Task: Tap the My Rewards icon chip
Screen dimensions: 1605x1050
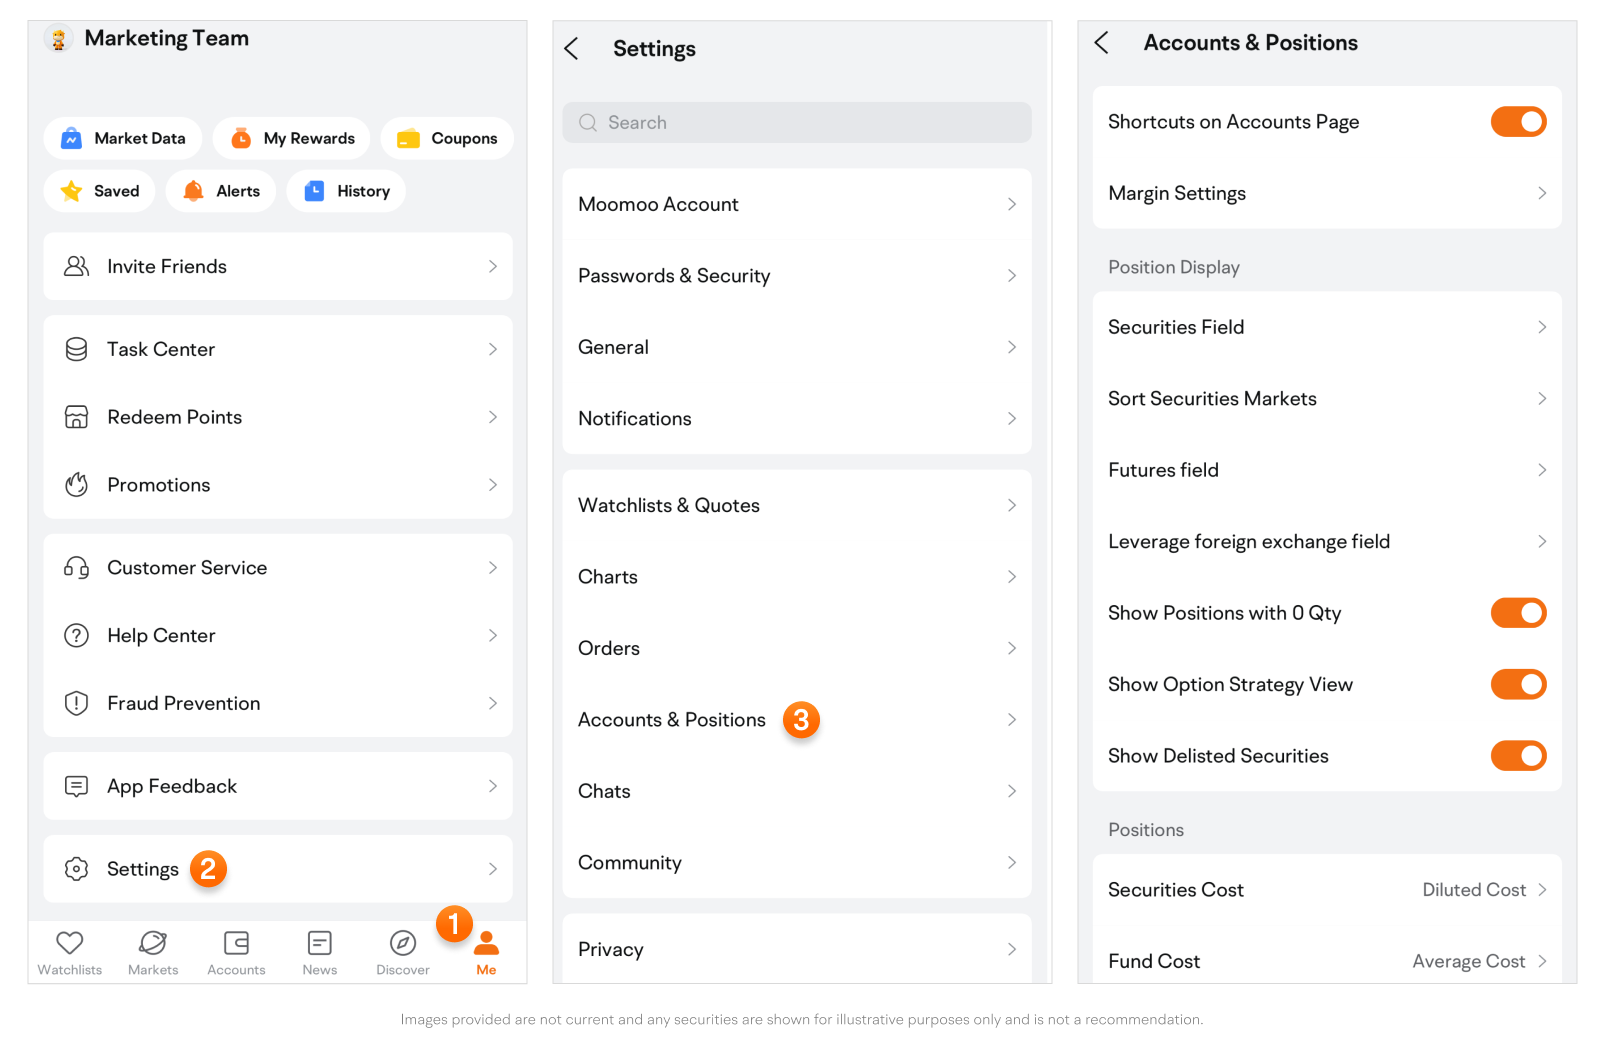Action: 240,138
